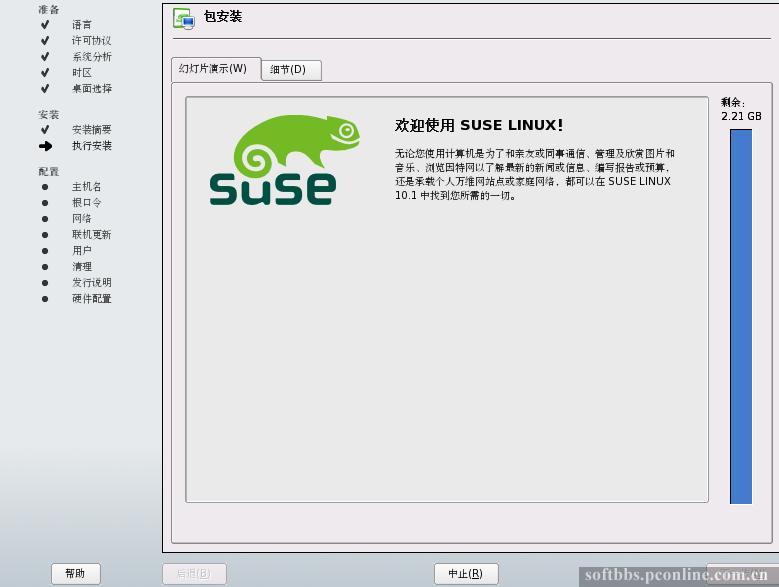This screenshot has height=587, width=779.
Task: Click the 2.21 GB remaining value
Action: pyautogui.click(x=741, y=116)
